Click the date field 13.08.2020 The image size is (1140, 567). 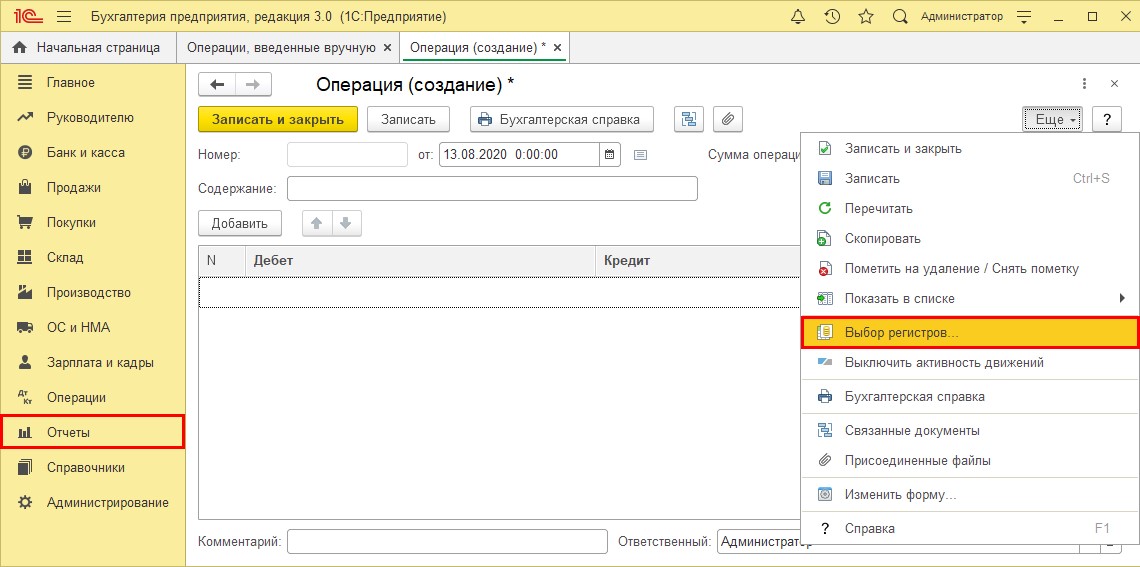pyautogui.click(x=519, y=155)
